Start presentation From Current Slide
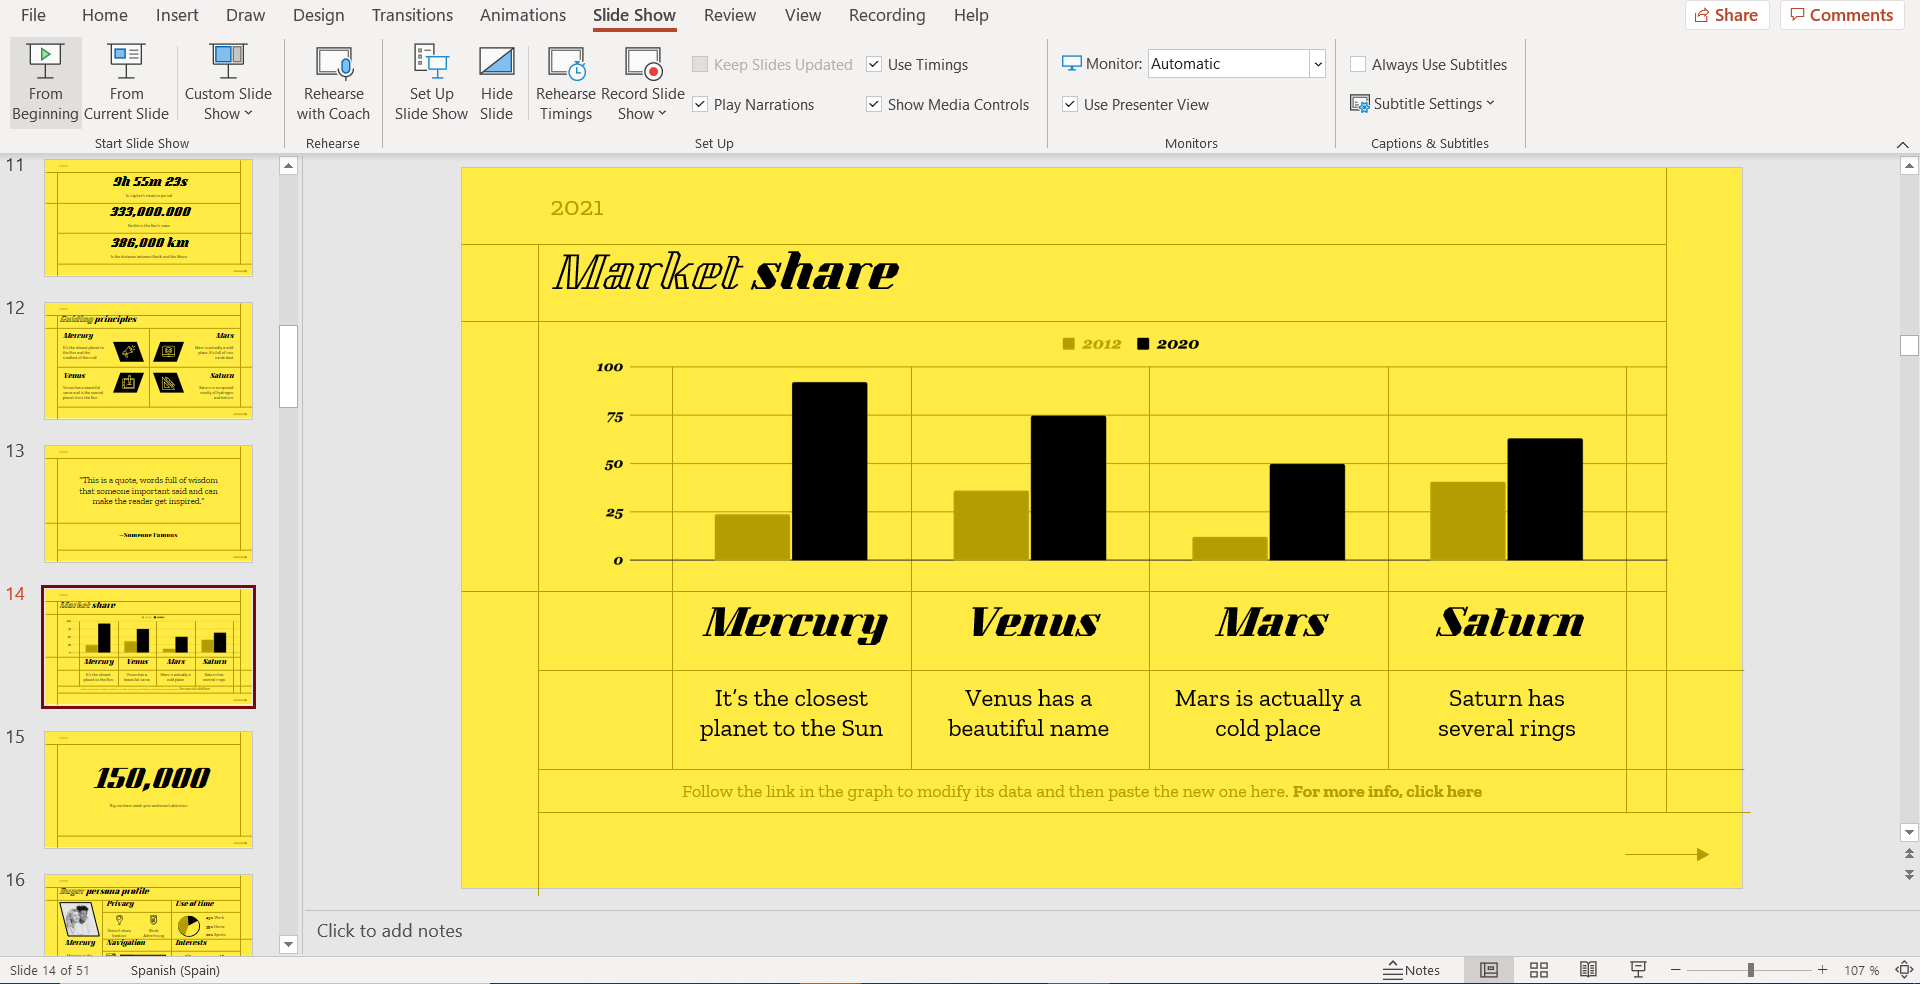 [125, 83]
